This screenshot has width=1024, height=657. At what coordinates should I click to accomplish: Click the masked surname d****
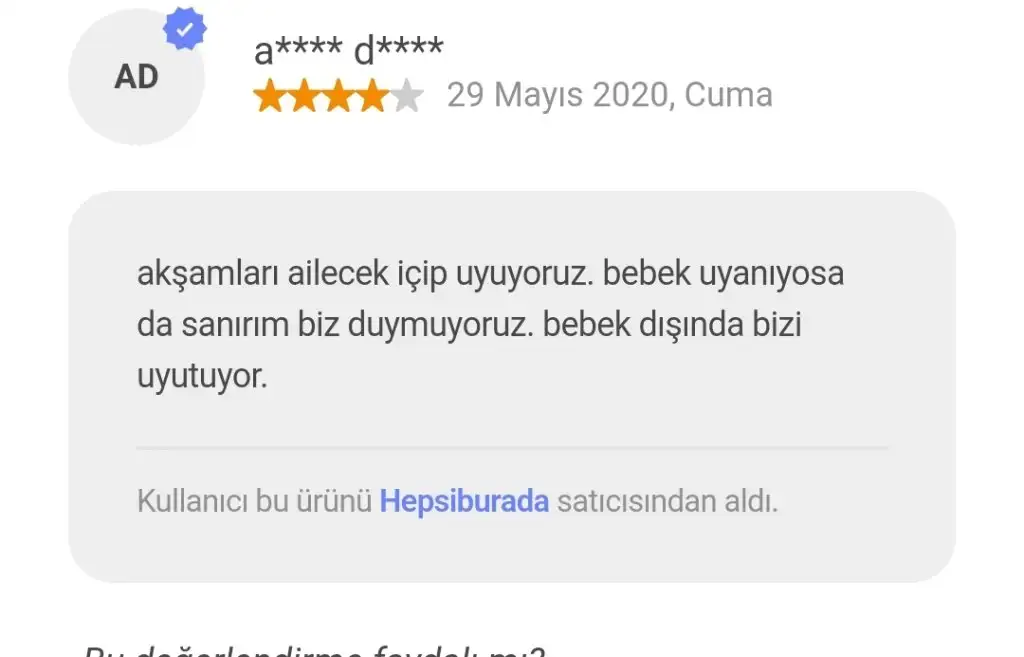[x=398, y=49]
